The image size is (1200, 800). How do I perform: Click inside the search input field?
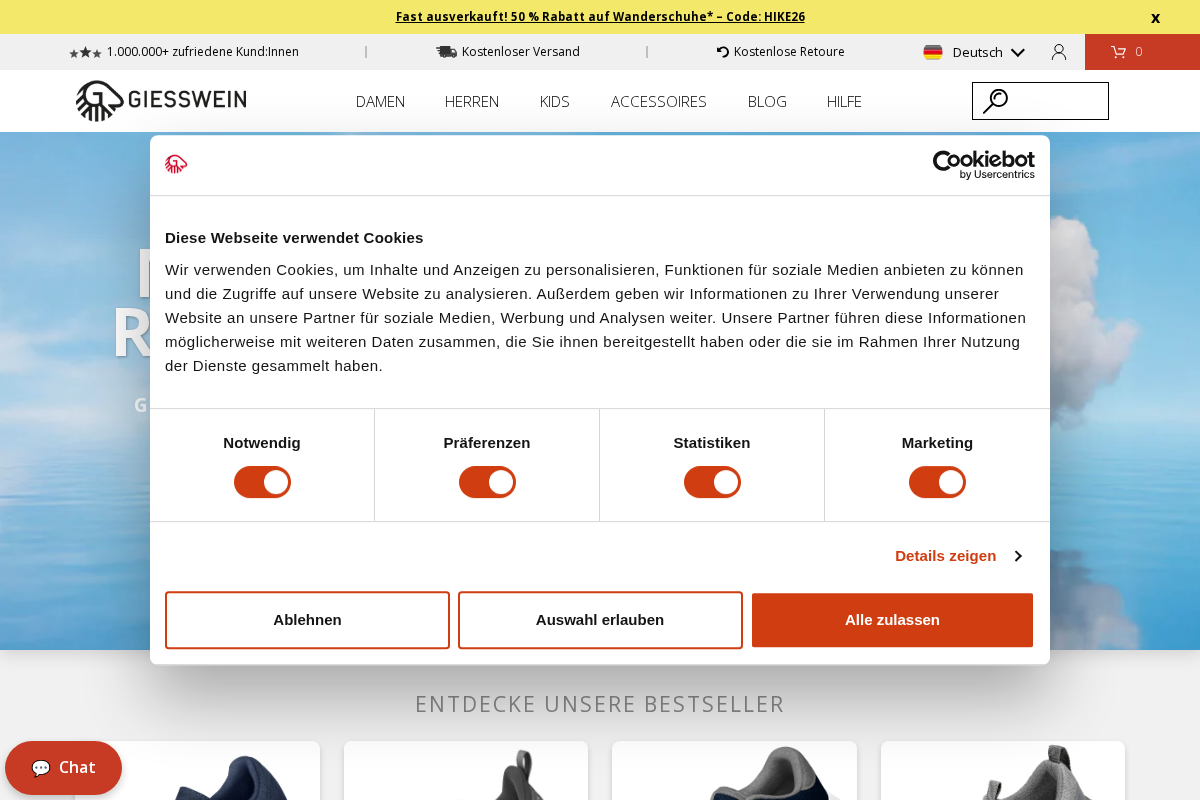coord(1045,100)
